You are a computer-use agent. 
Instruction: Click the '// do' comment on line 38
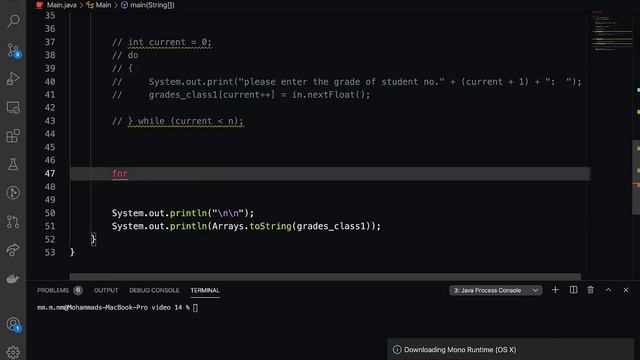click(125, 55)
